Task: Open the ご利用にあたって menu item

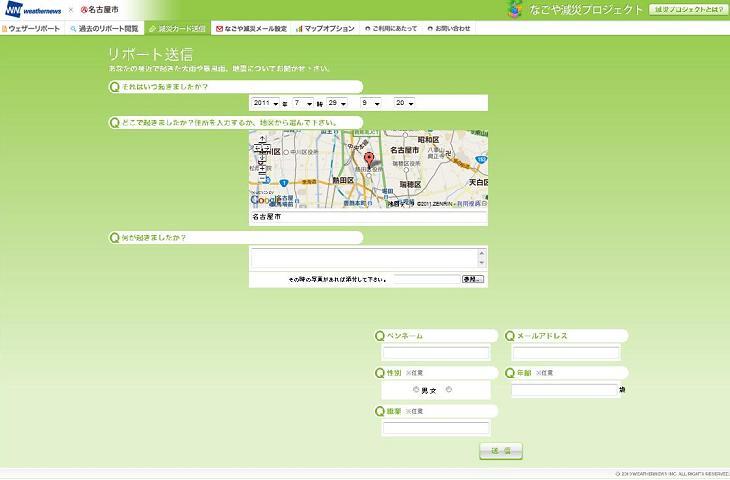Action: (391, 28)
